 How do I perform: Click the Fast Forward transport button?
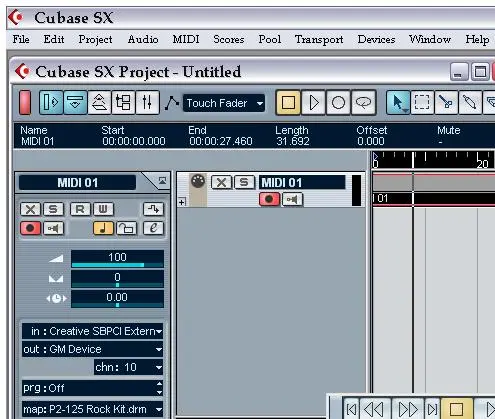point(408,409)
